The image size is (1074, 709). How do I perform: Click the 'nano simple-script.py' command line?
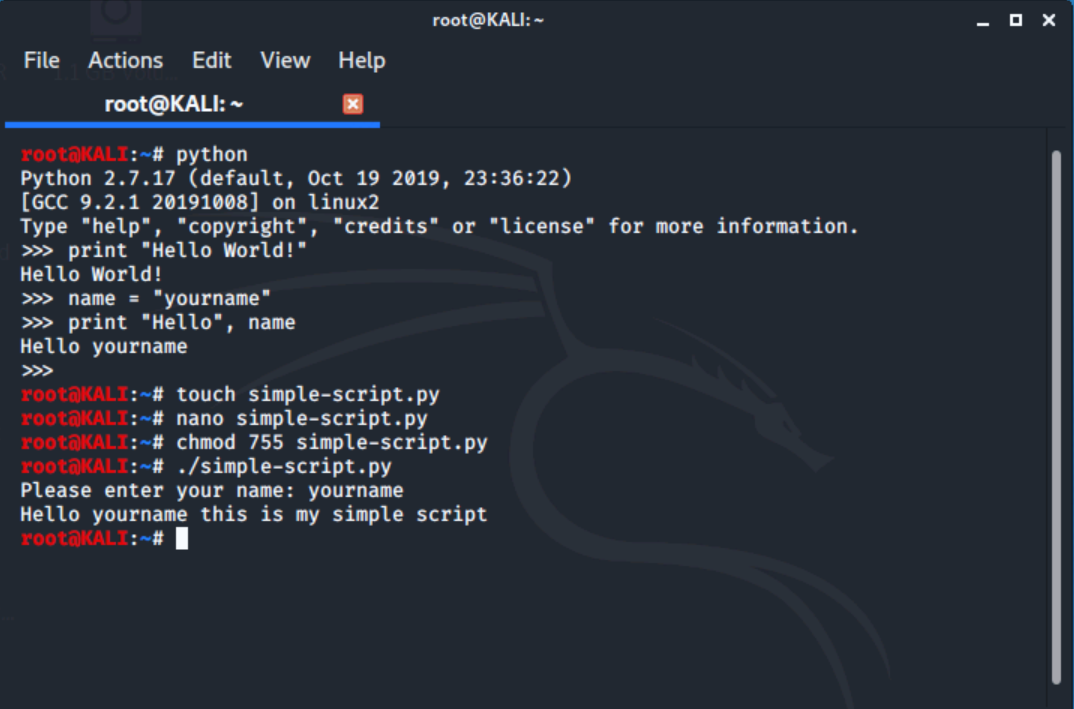[x=224, y=419]
